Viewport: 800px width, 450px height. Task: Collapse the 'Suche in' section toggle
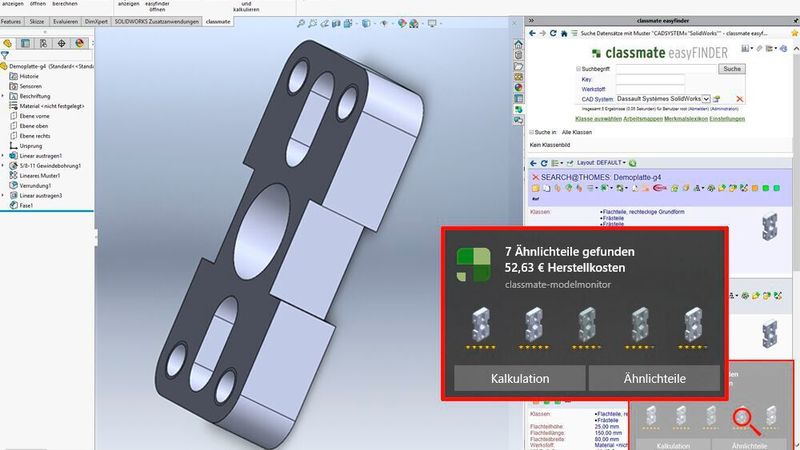532,132
